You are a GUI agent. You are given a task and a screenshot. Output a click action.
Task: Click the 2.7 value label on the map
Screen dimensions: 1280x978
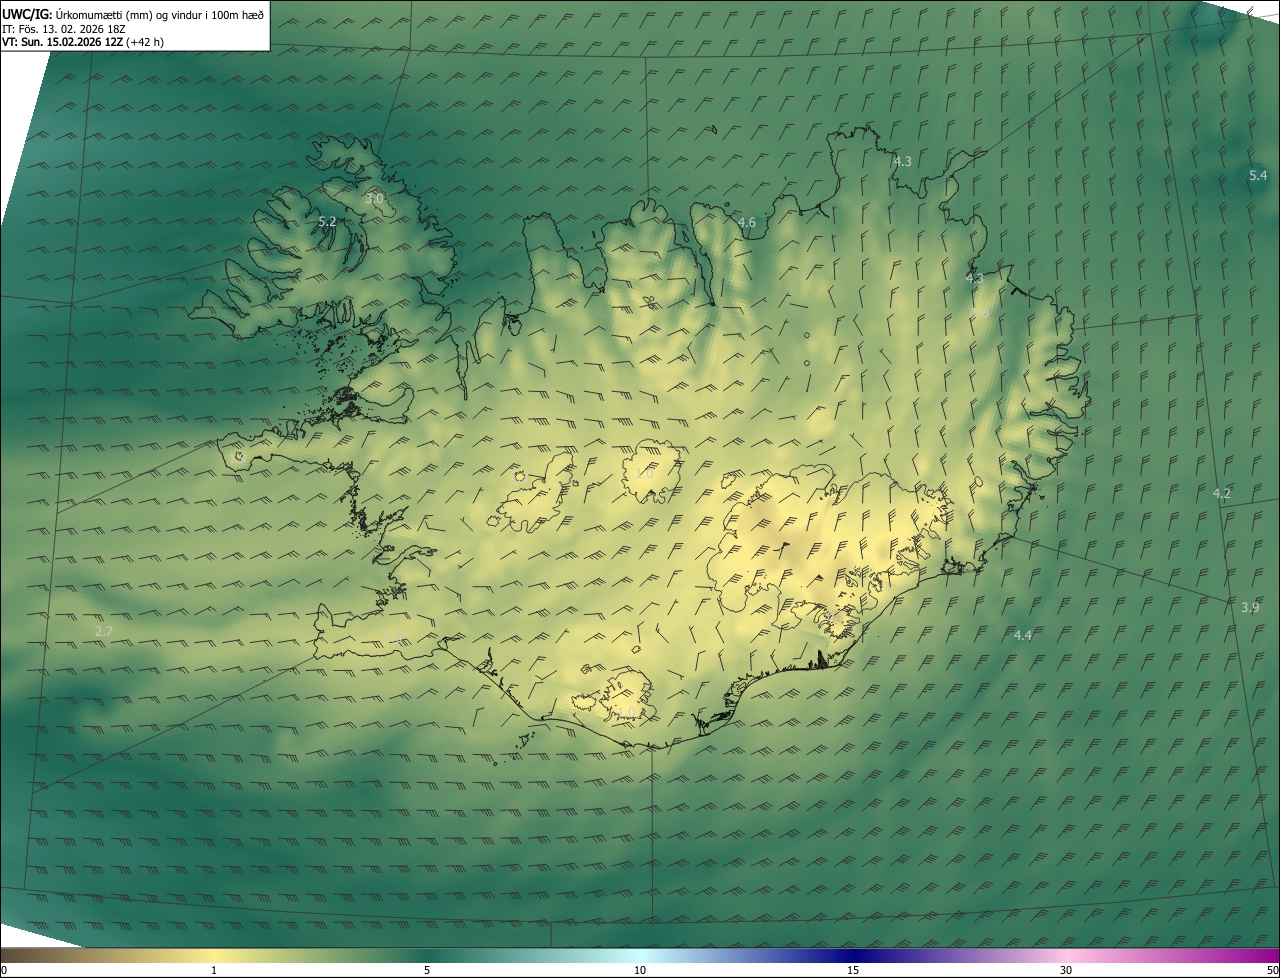103,631
